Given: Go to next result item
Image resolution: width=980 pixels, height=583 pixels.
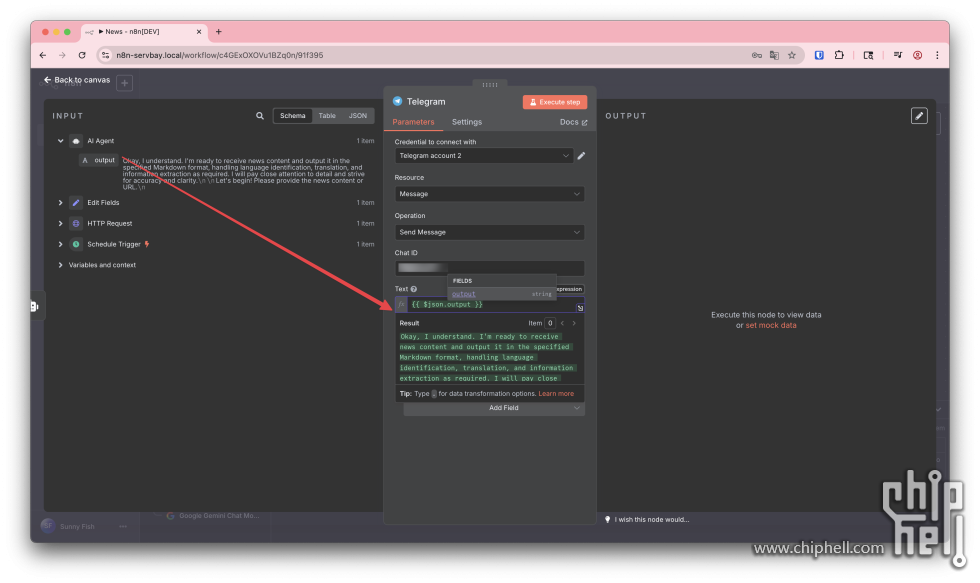Looking at the screenshot, I should (574, 323).
